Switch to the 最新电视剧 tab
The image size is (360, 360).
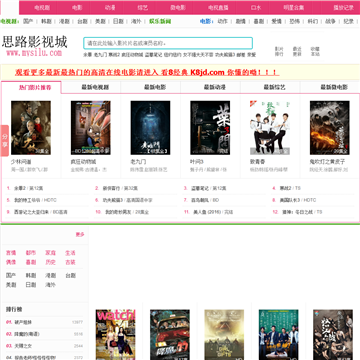[95, 87]
